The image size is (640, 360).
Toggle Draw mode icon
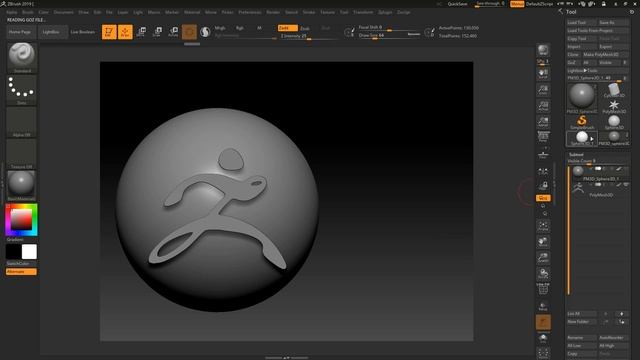tap(125, 32)
